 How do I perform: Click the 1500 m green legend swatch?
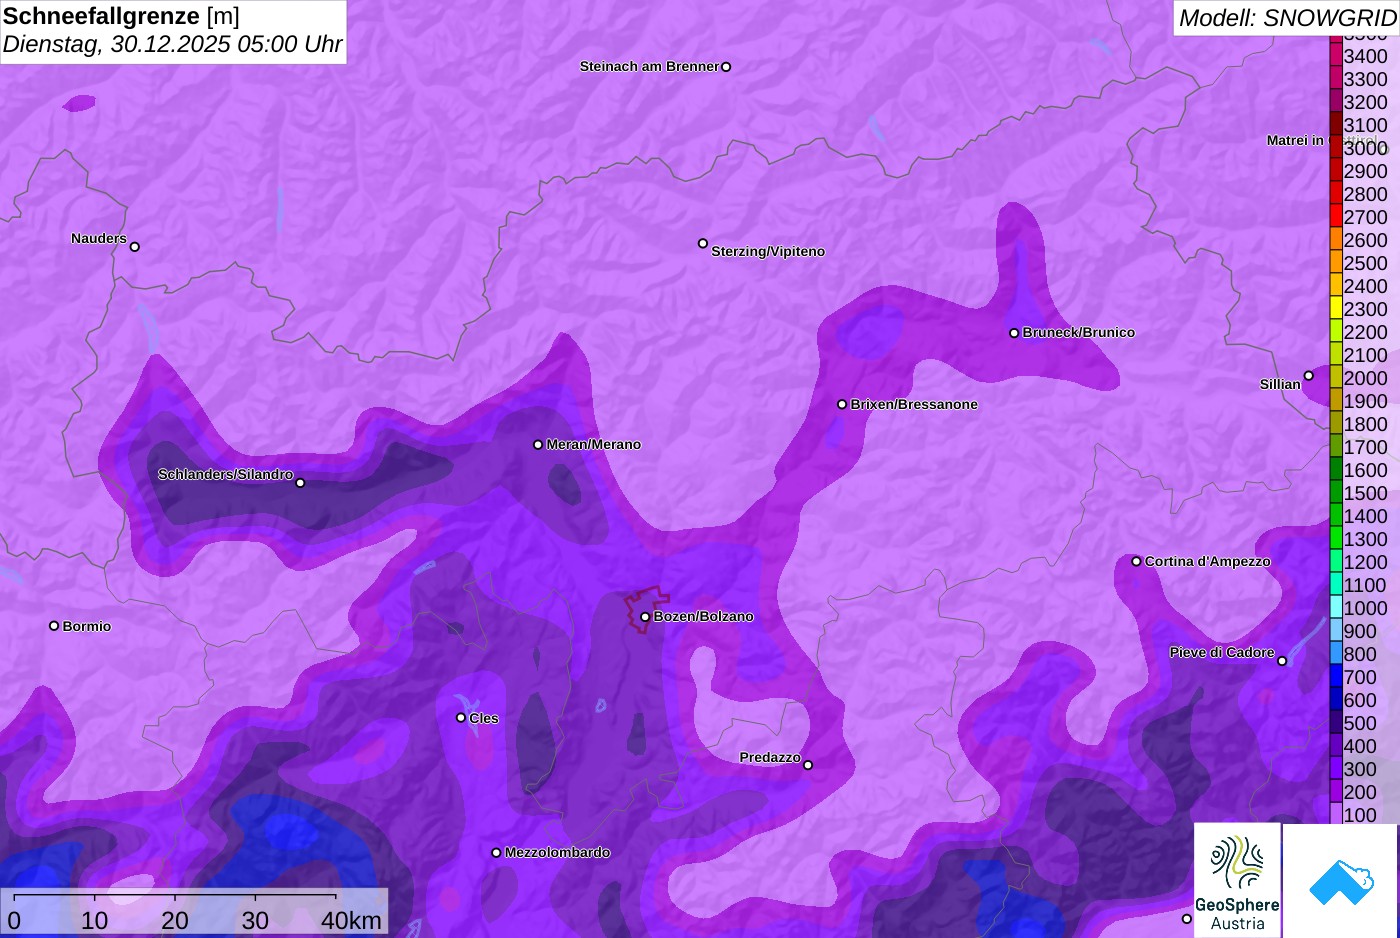(1336, 492)
